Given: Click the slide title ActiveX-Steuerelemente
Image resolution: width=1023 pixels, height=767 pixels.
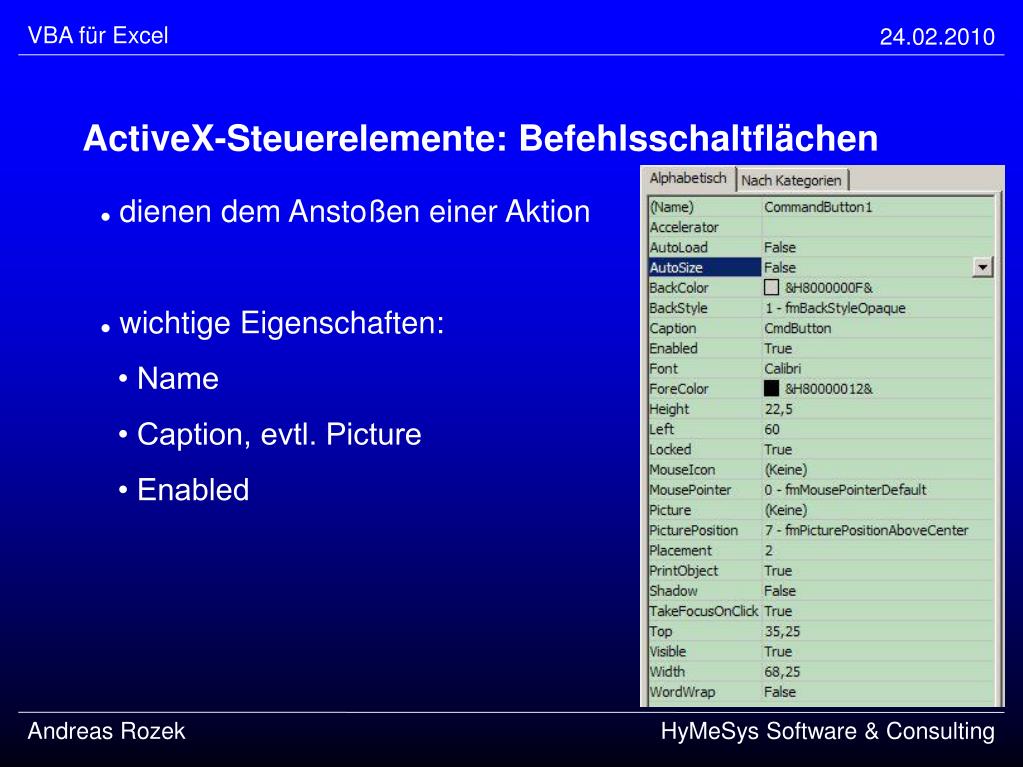Looking at the screenshot, I should click(x=480, y=138).
